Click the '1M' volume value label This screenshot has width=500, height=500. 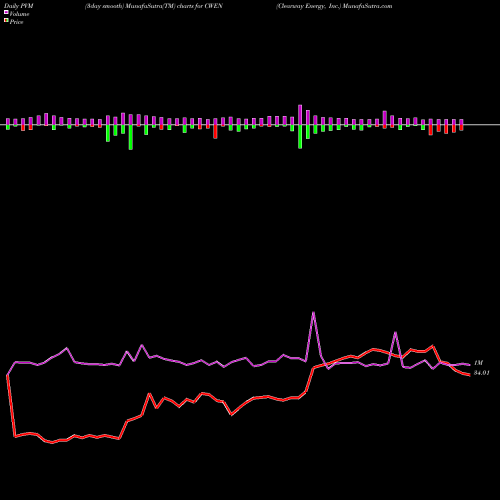pos(478,363)
